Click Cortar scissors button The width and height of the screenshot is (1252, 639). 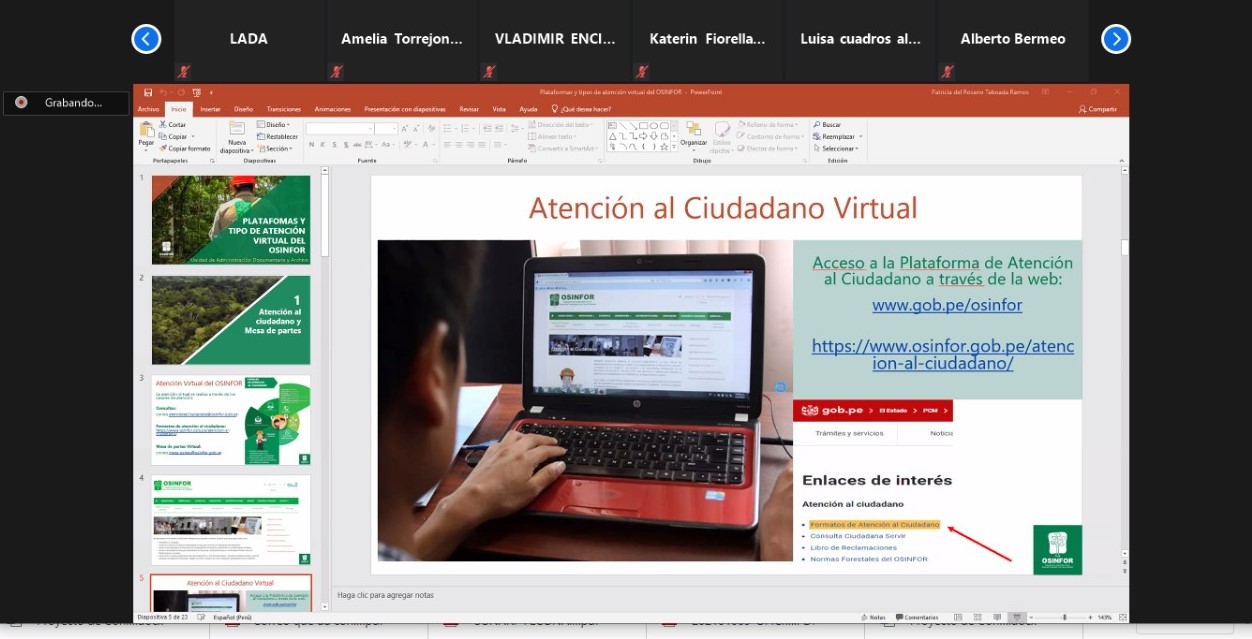click(172, 125)
